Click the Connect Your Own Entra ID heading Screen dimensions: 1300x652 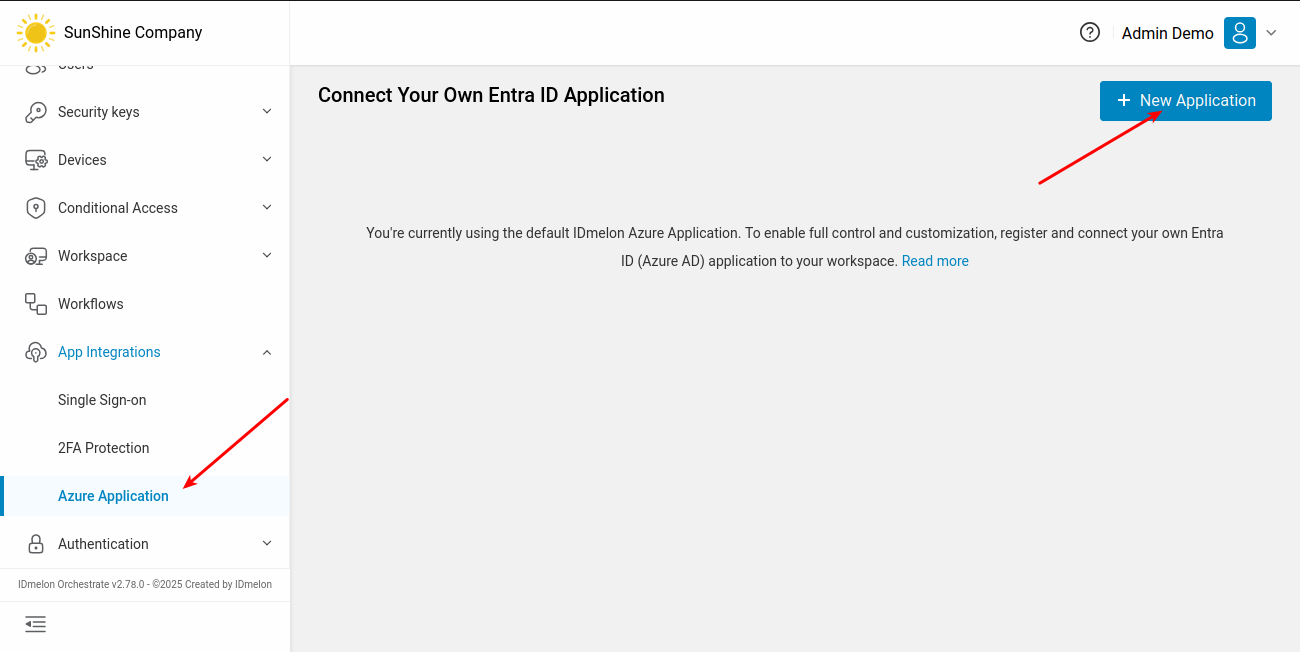coord(491,95)
